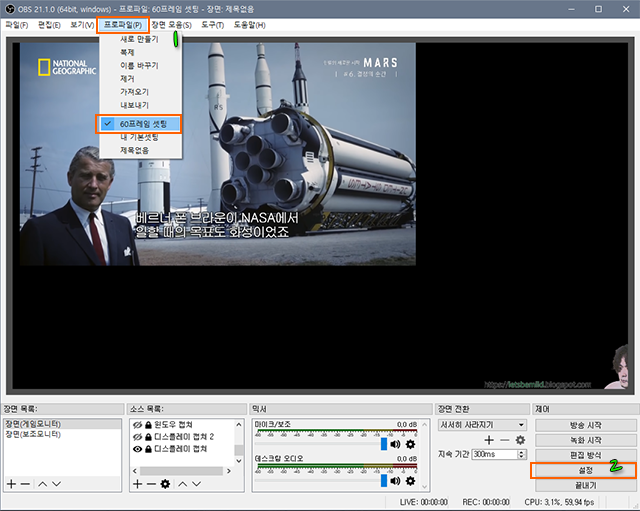
Task: Click the OBS logo in title bar
Action: coord(10,9)
